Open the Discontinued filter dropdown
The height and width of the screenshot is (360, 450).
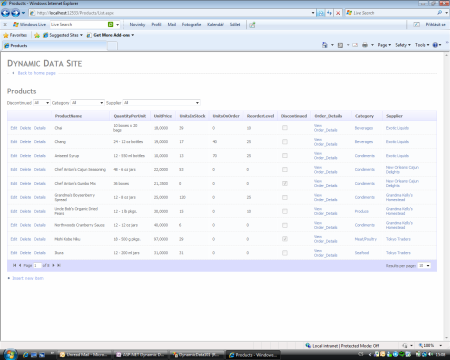[x=42, y=103]
